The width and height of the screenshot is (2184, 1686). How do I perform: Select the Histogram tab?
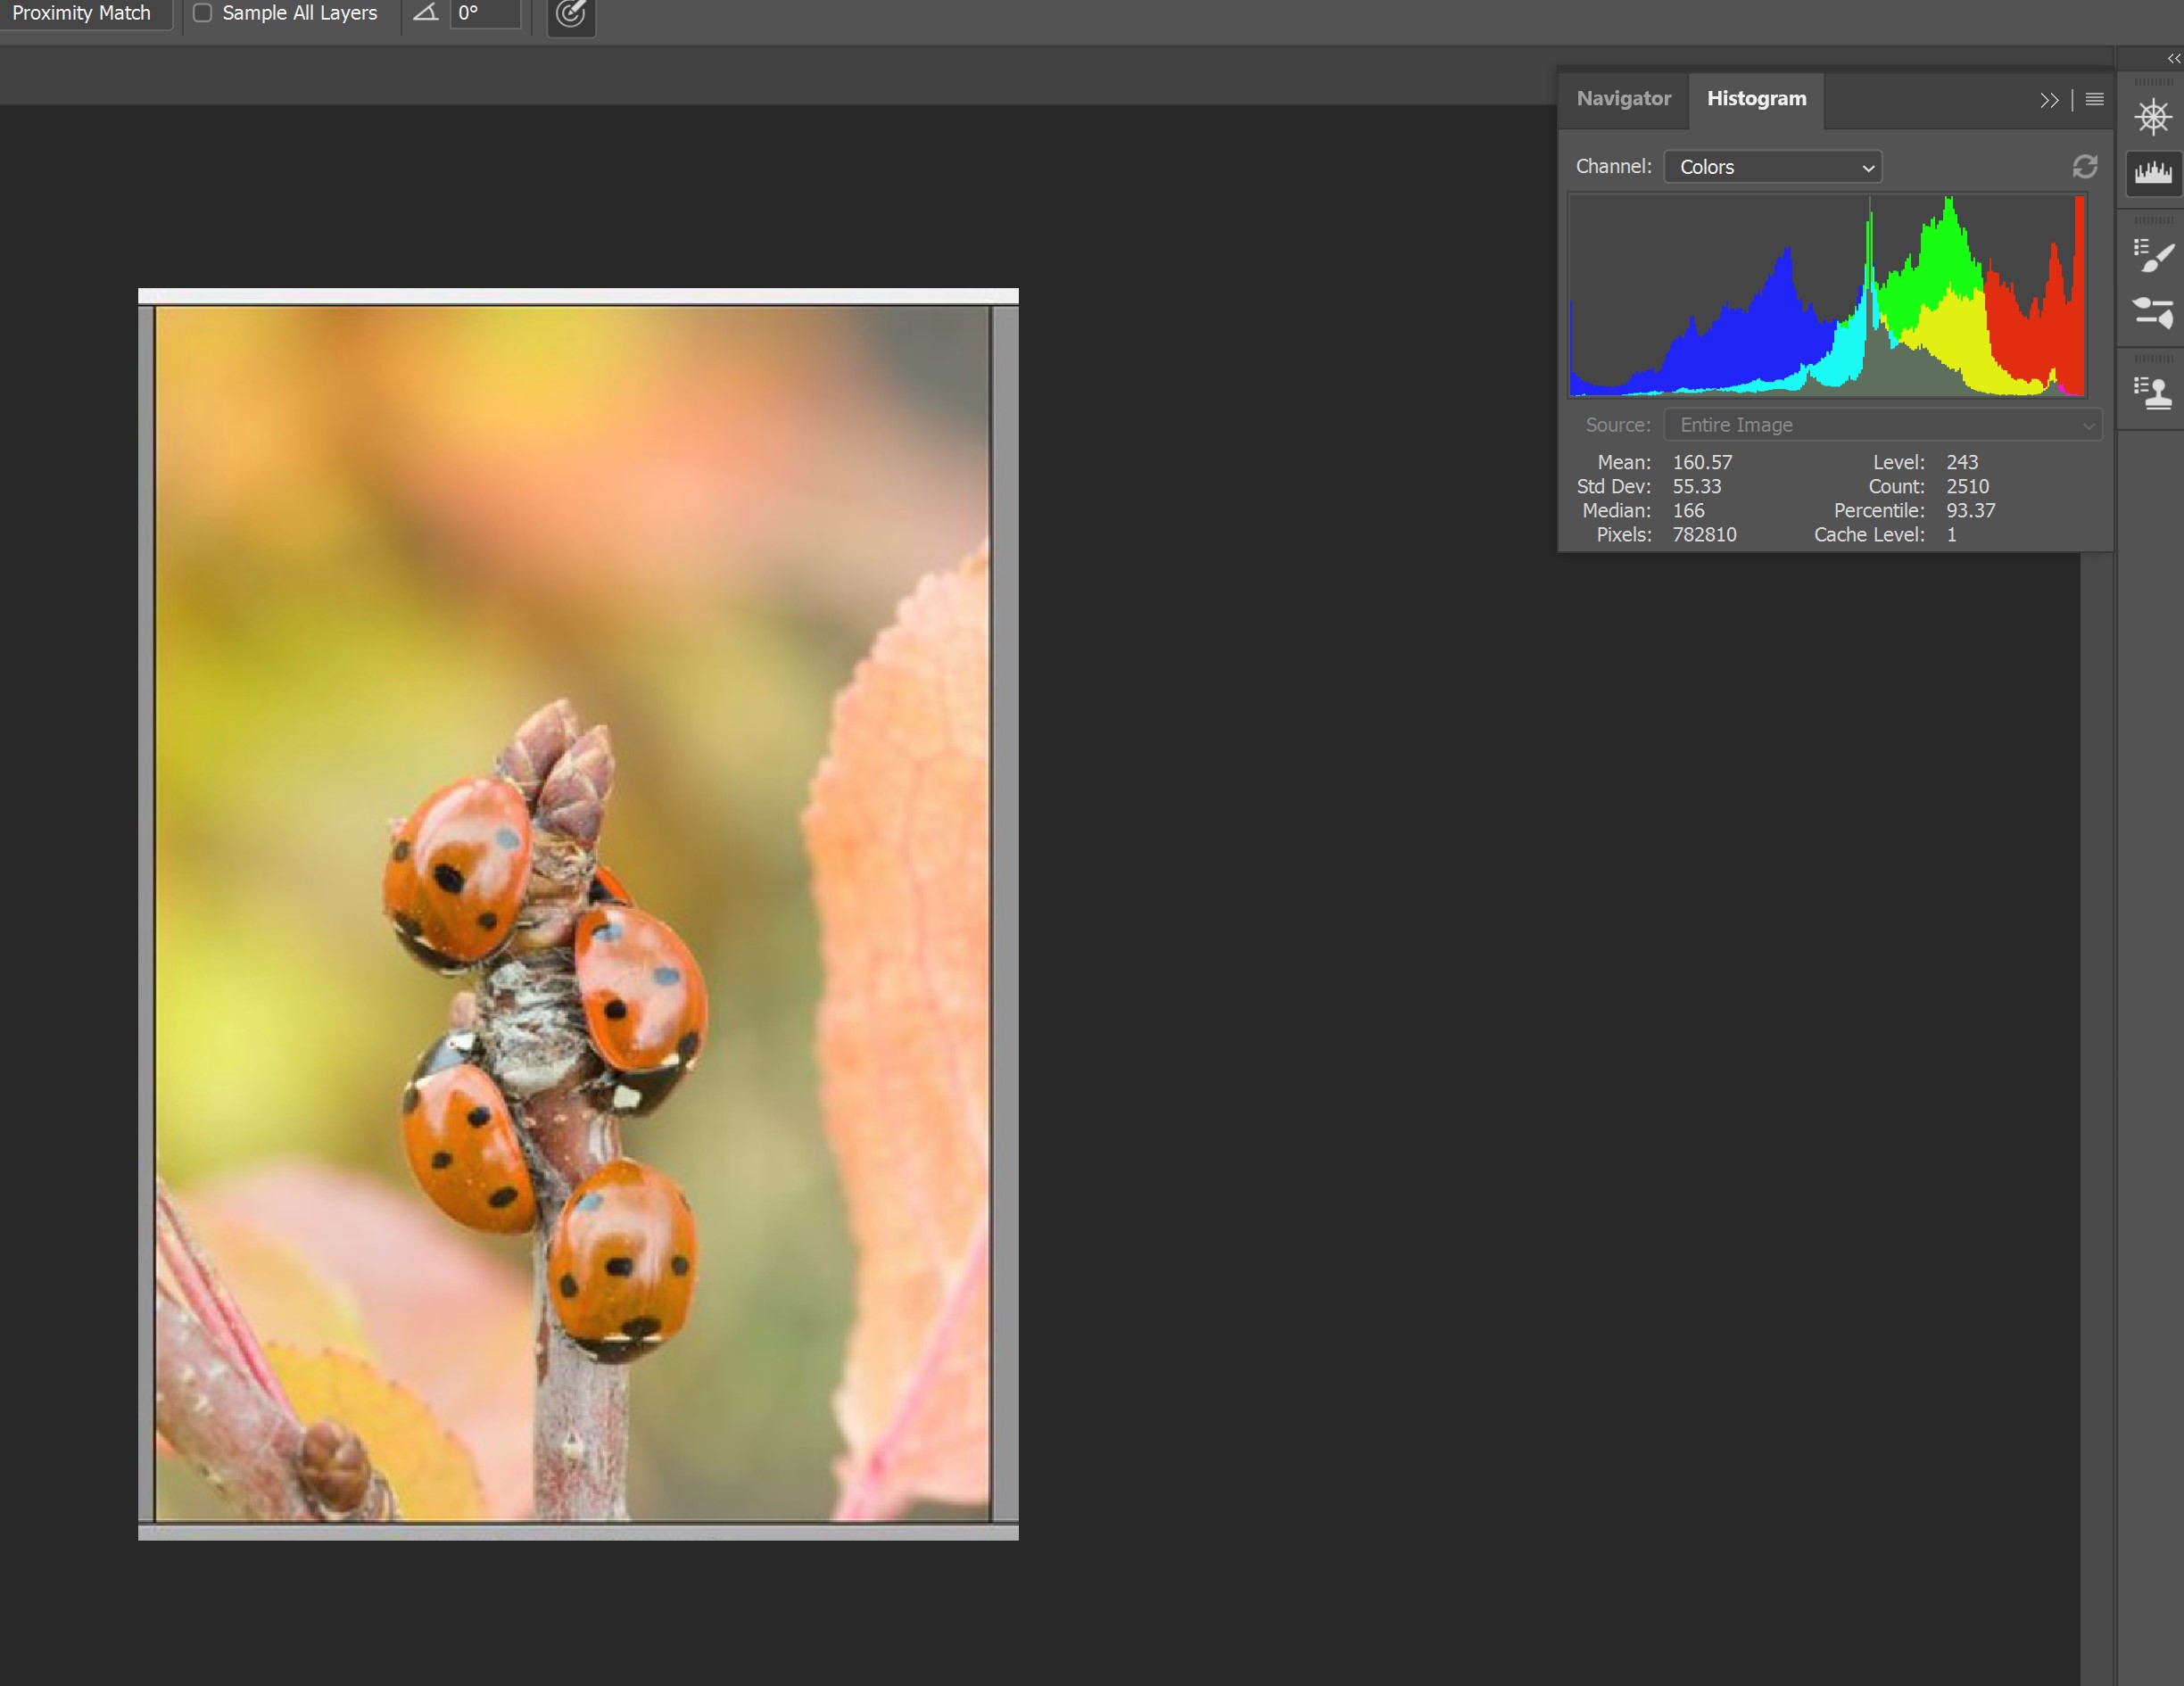click(x=1756, y=99)
